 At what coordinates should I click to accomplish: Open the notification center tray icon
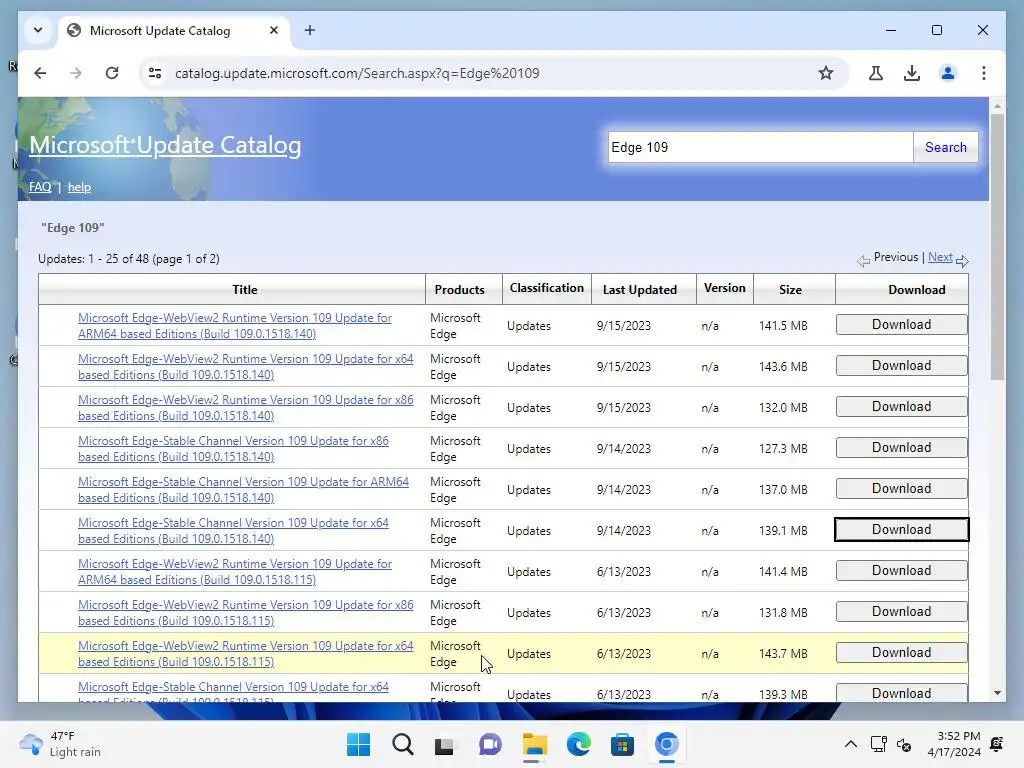997,744
